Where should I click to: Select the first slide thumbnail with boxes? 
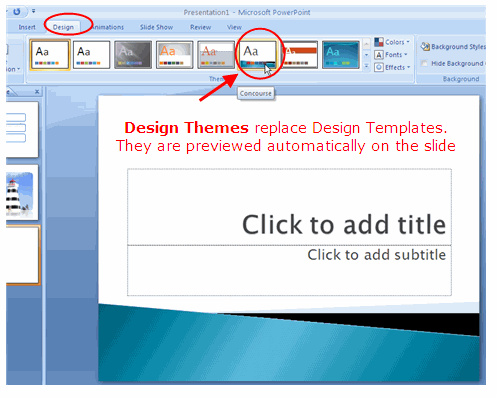(22, 129)
